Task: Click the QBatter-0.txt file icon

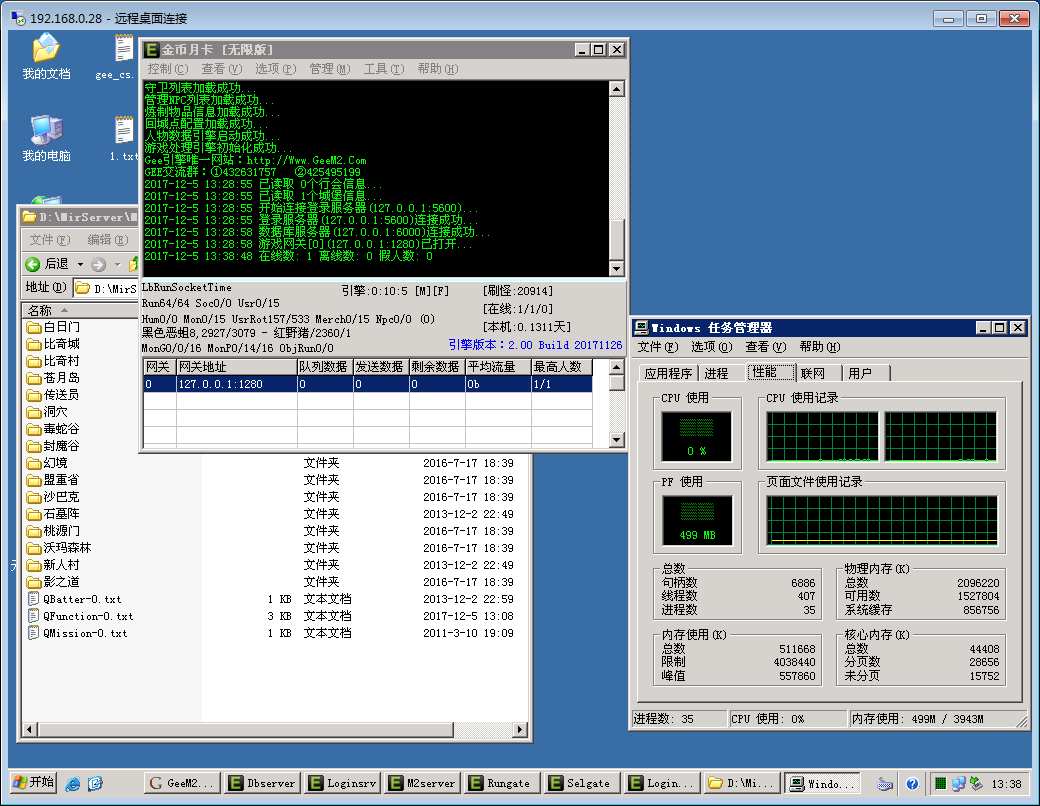Action: (33, 598)
